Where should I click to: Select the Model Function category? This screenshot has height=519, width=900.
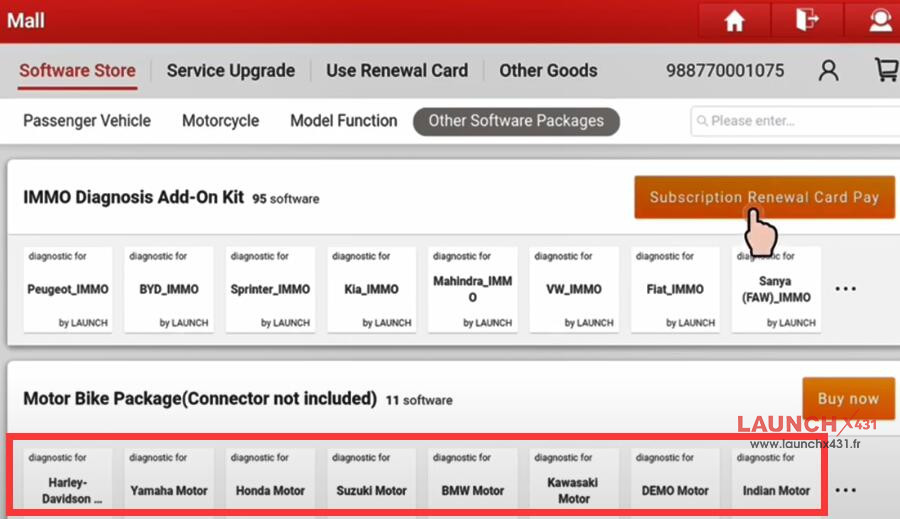(343, 121)
